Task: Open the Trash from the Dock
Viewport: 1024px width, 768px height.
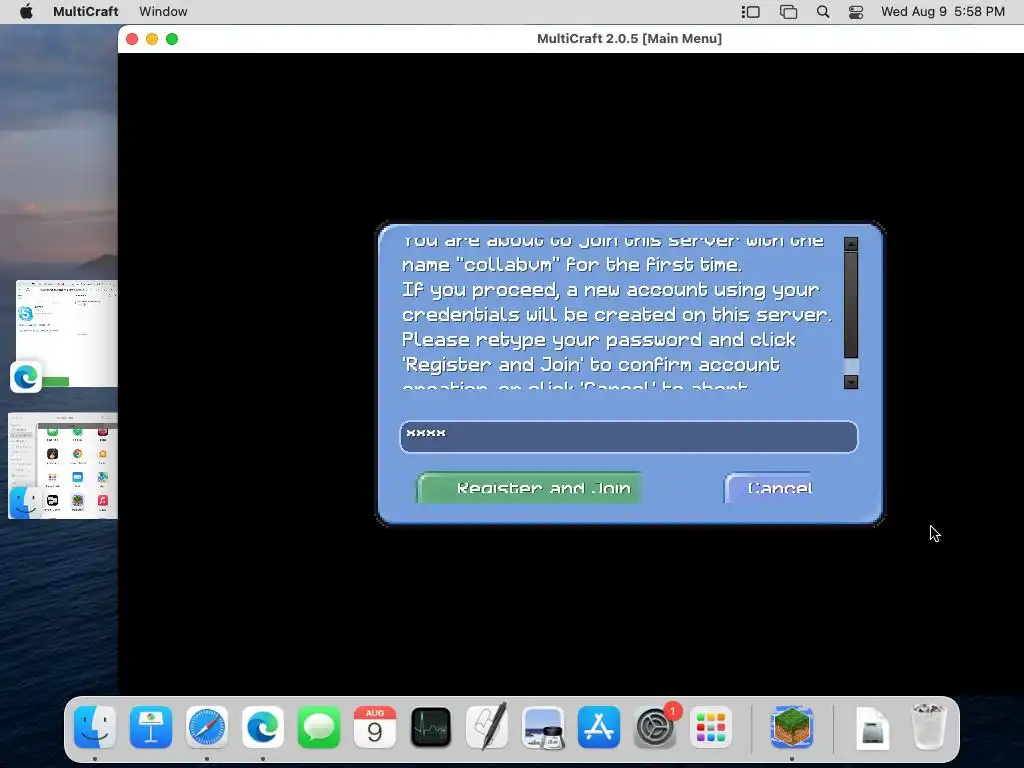Action: (929, 727)
